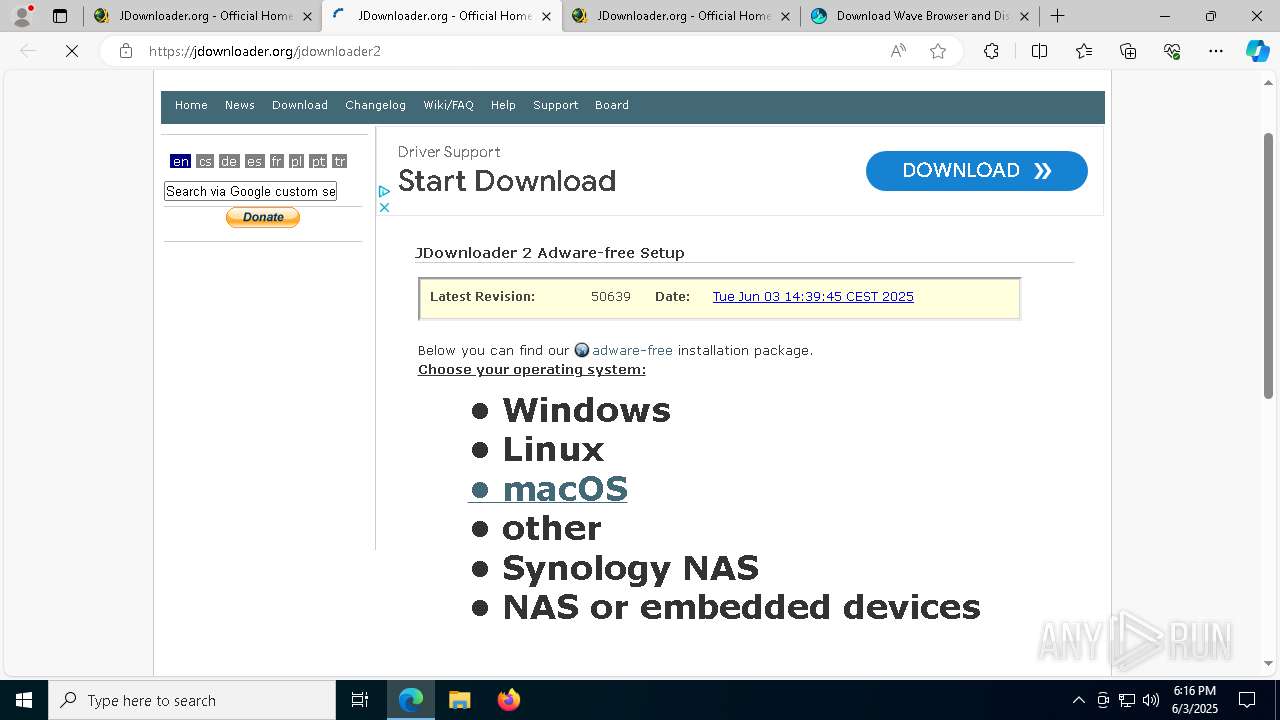Click Edge icon in taskbar
1280x720 pixels.
pos(411,700)
